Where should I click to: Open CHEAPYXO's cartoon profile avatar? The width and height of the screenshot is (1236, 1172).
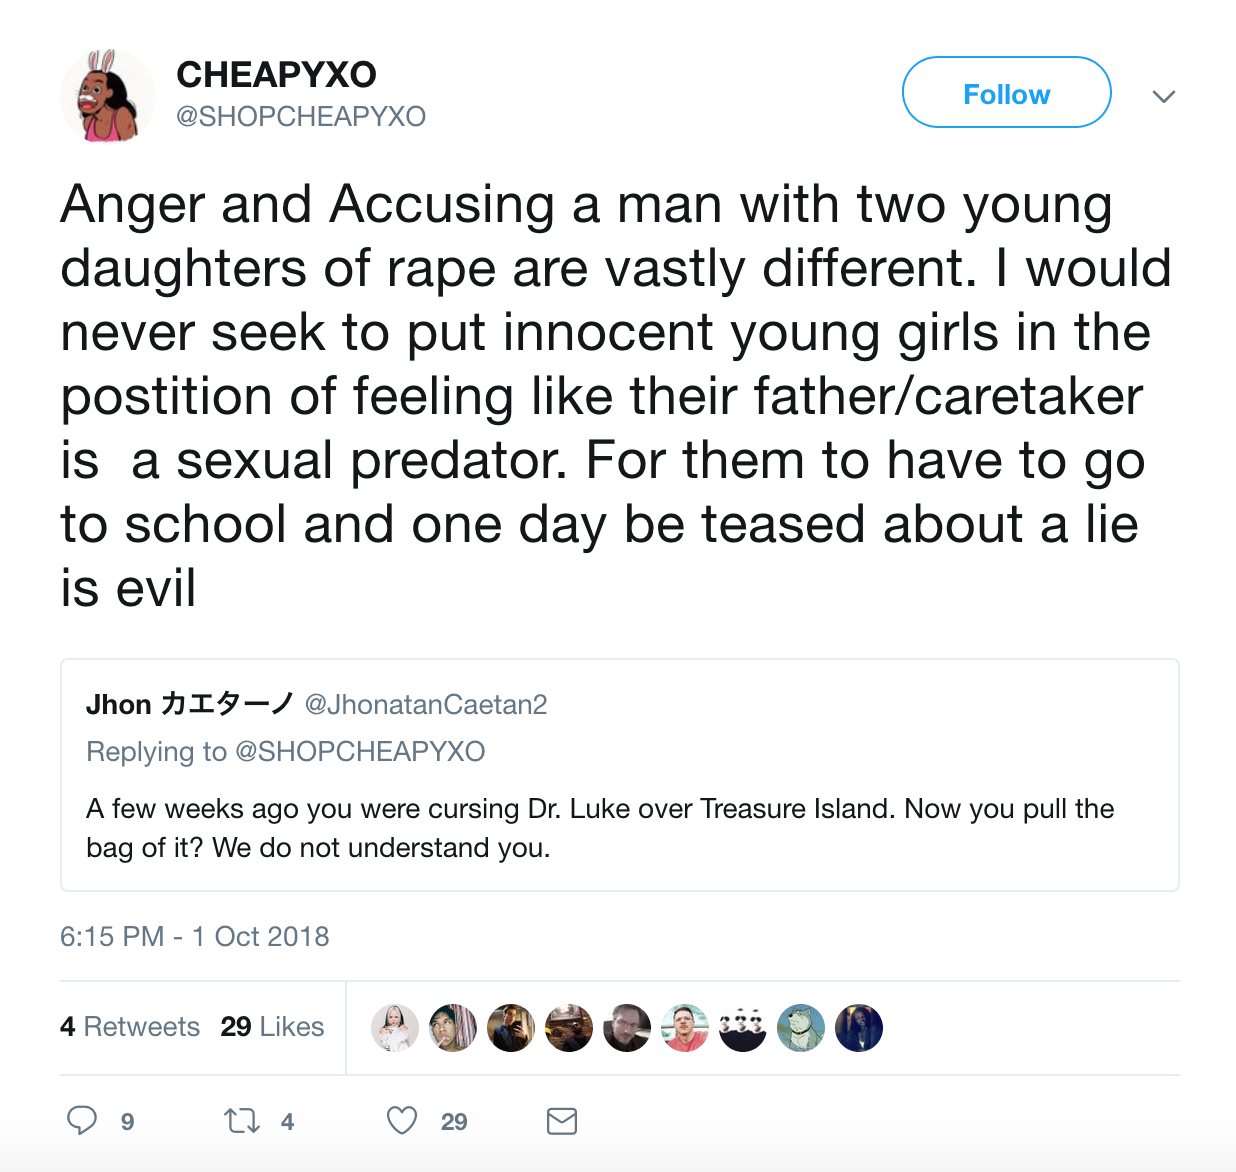pyautogui.click(x=107, y=96)
